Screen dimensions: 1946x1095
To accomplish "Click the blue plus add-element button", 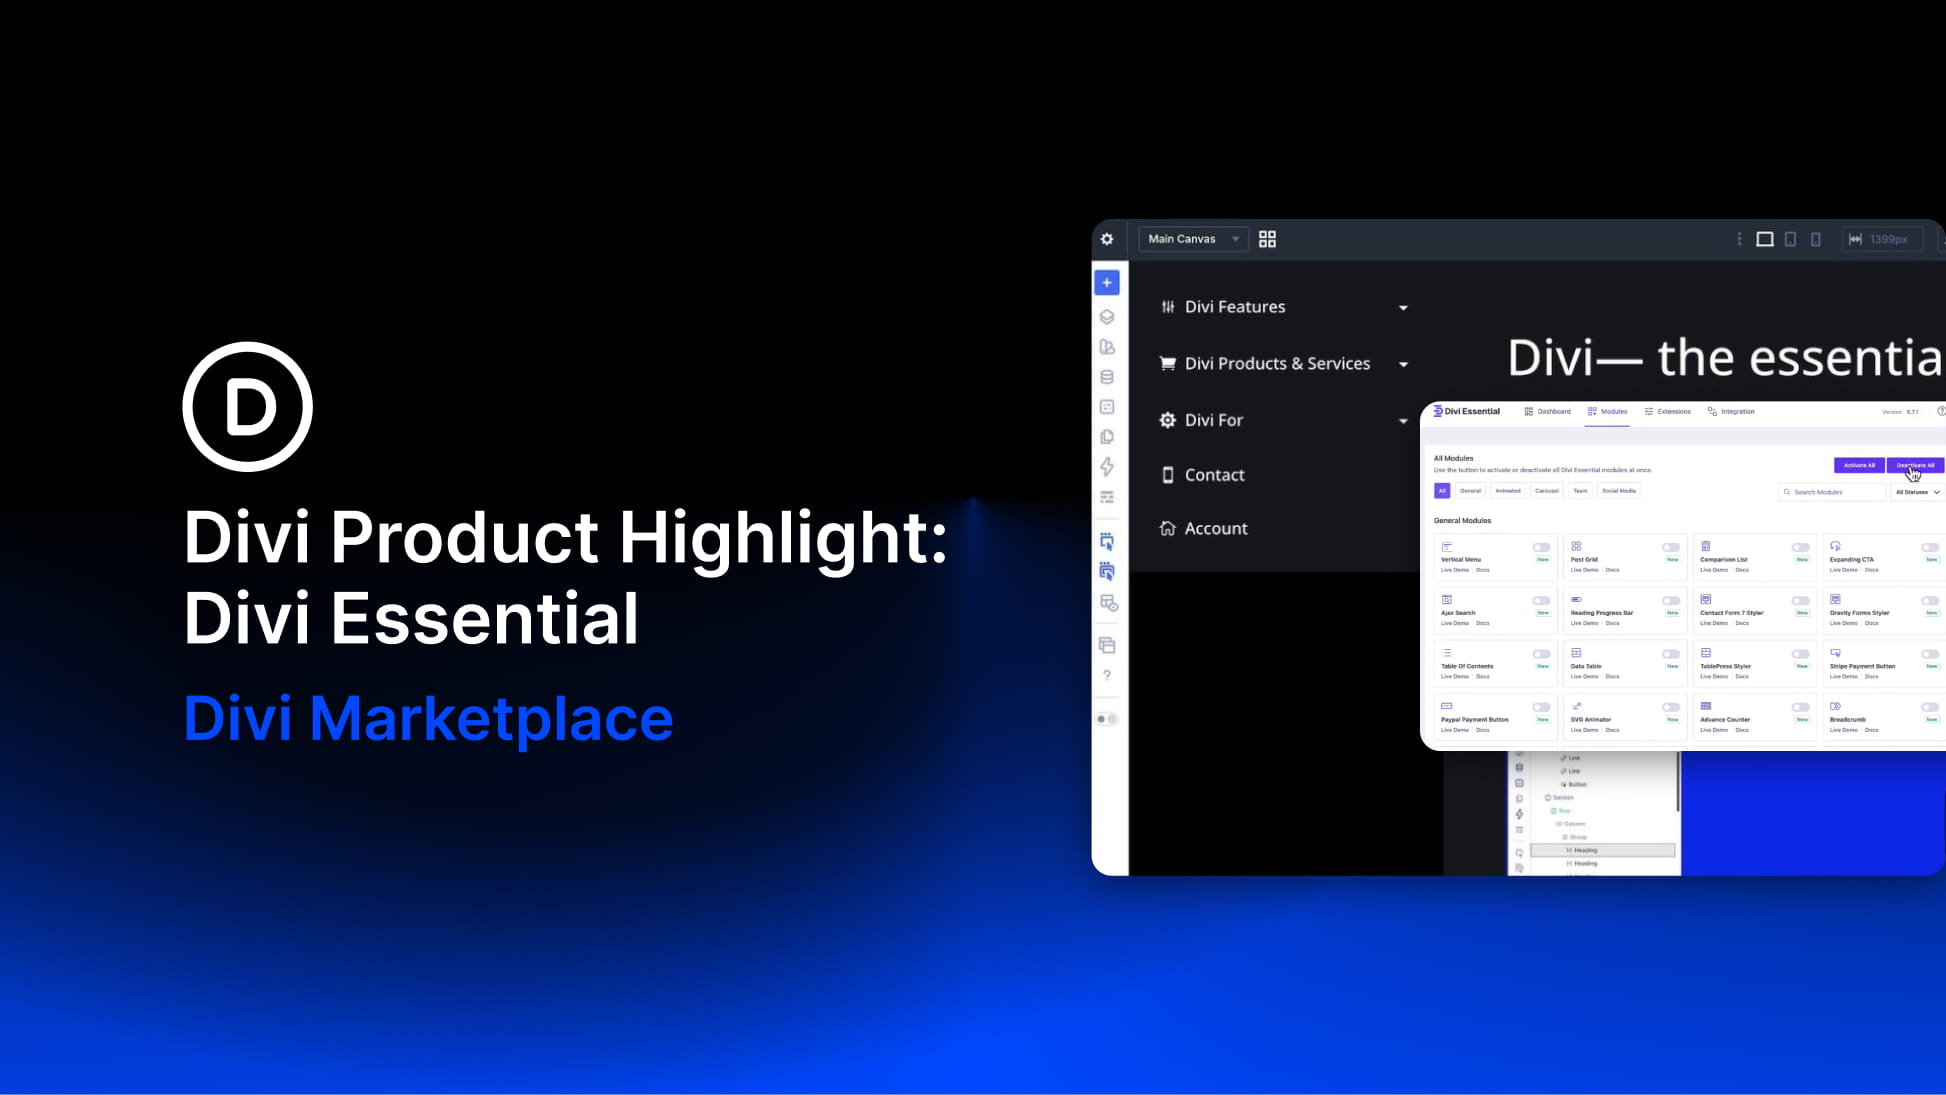I will (1107, 283).
